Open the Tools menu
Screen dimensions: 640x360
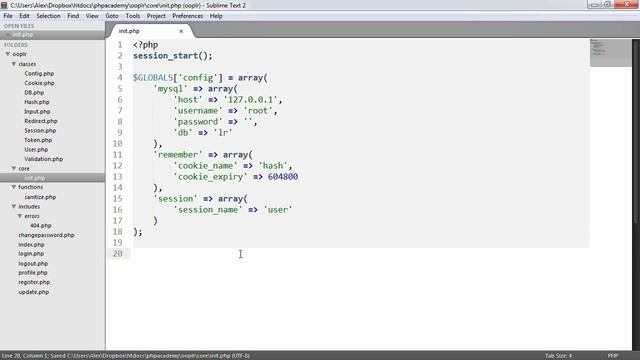click(133, 16)
